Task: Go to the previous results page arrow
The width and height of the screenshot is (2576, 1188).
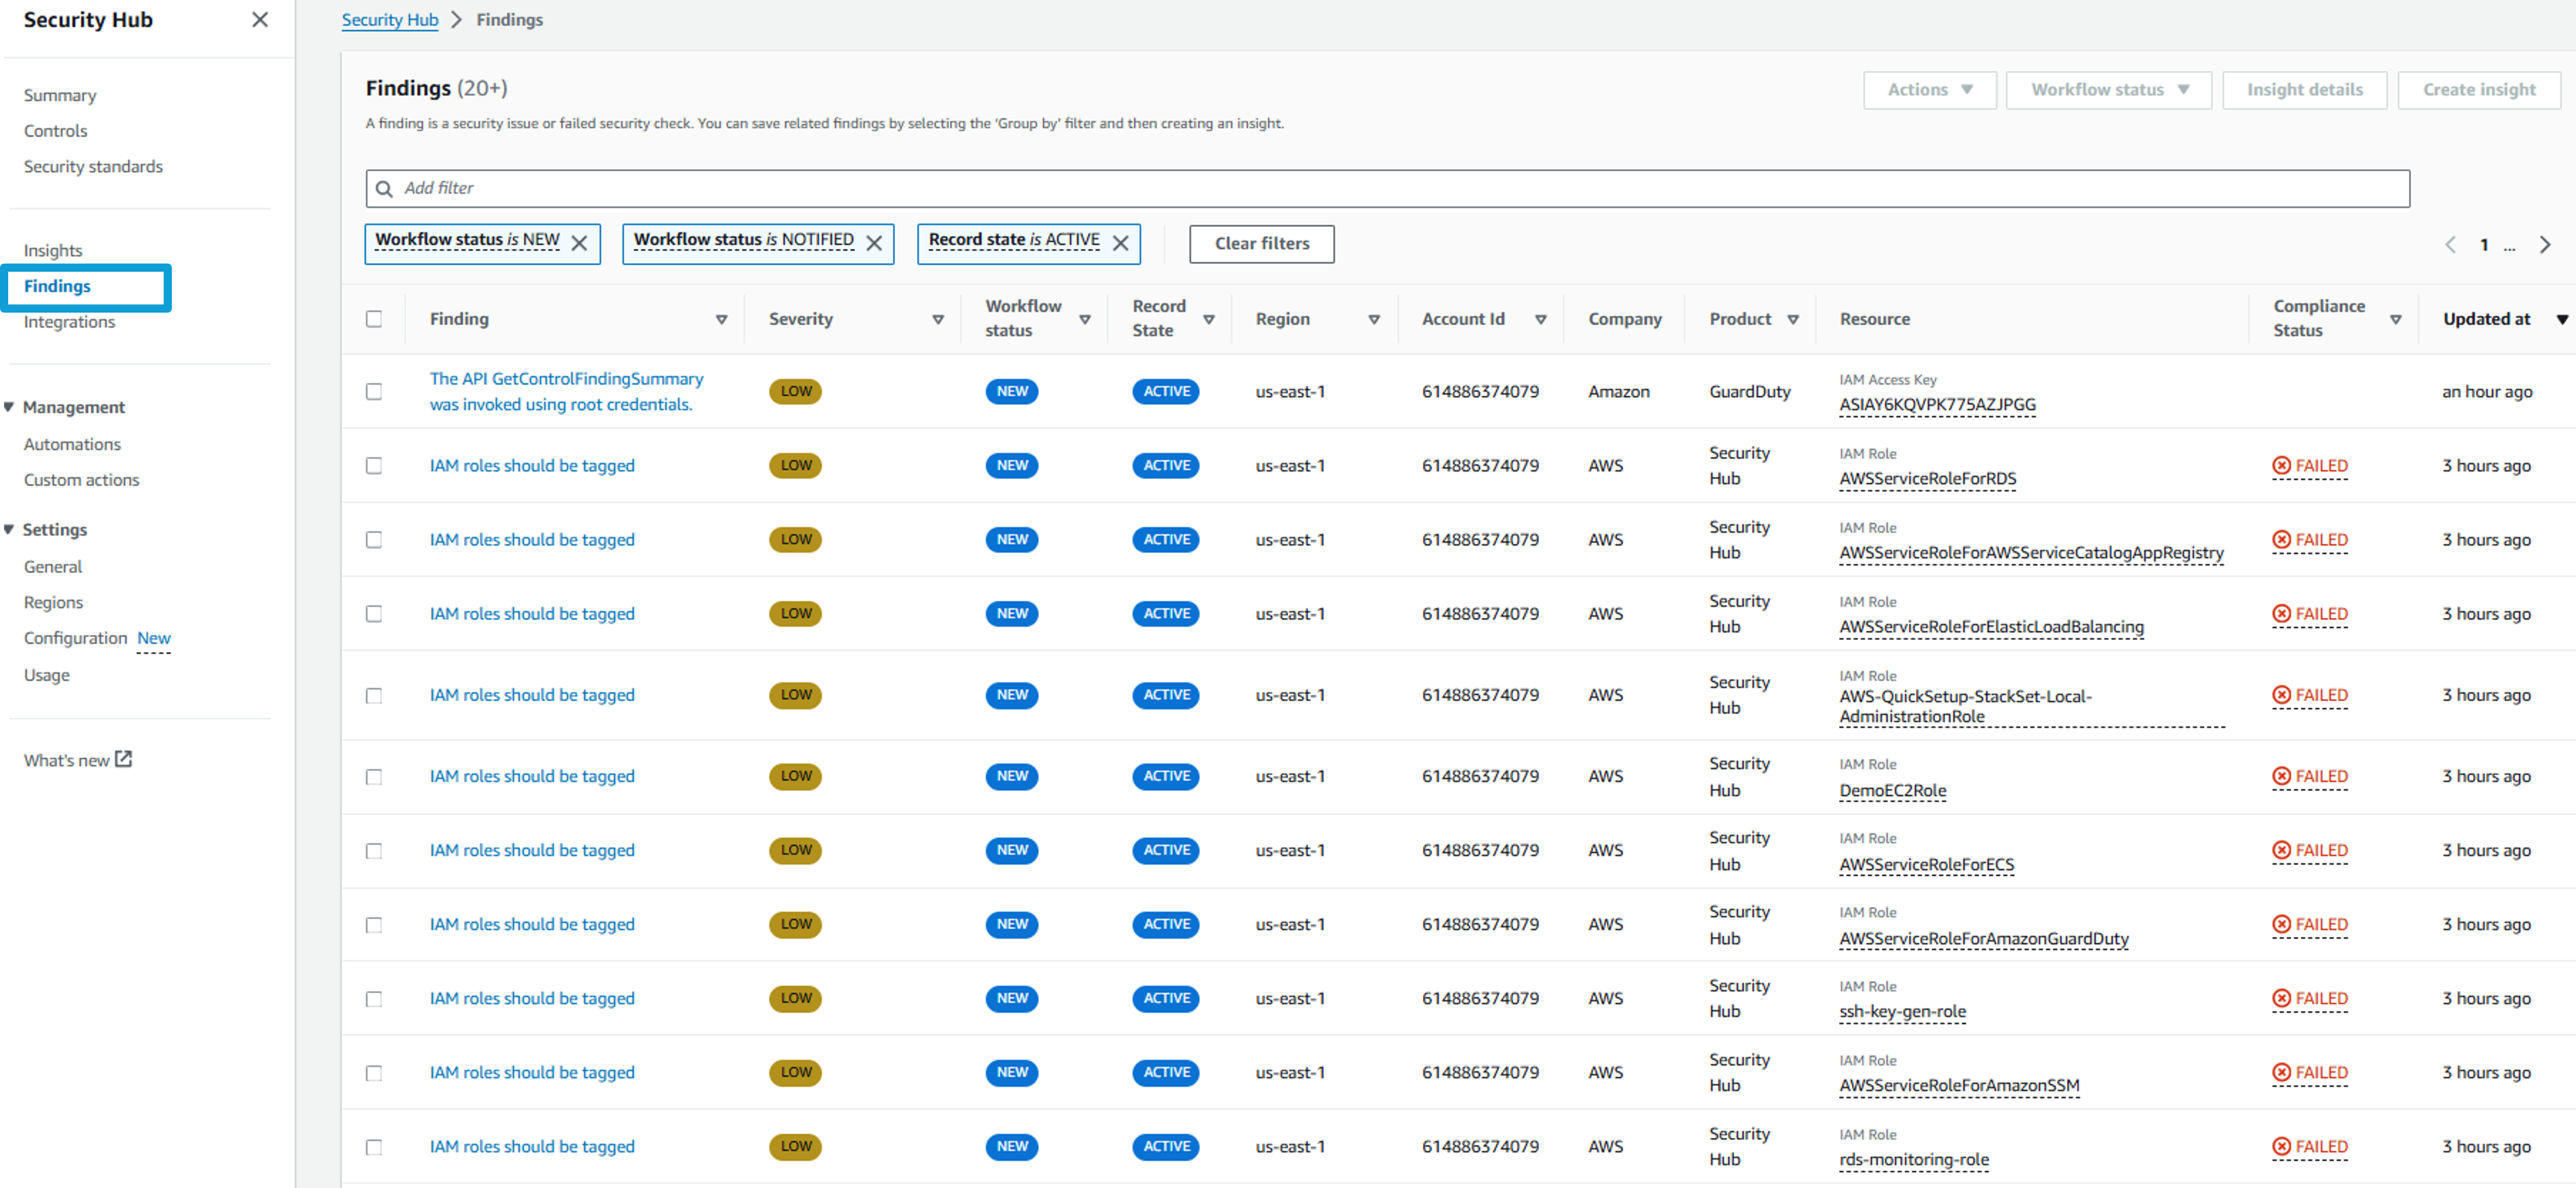Action: (x=2450, y=244)
